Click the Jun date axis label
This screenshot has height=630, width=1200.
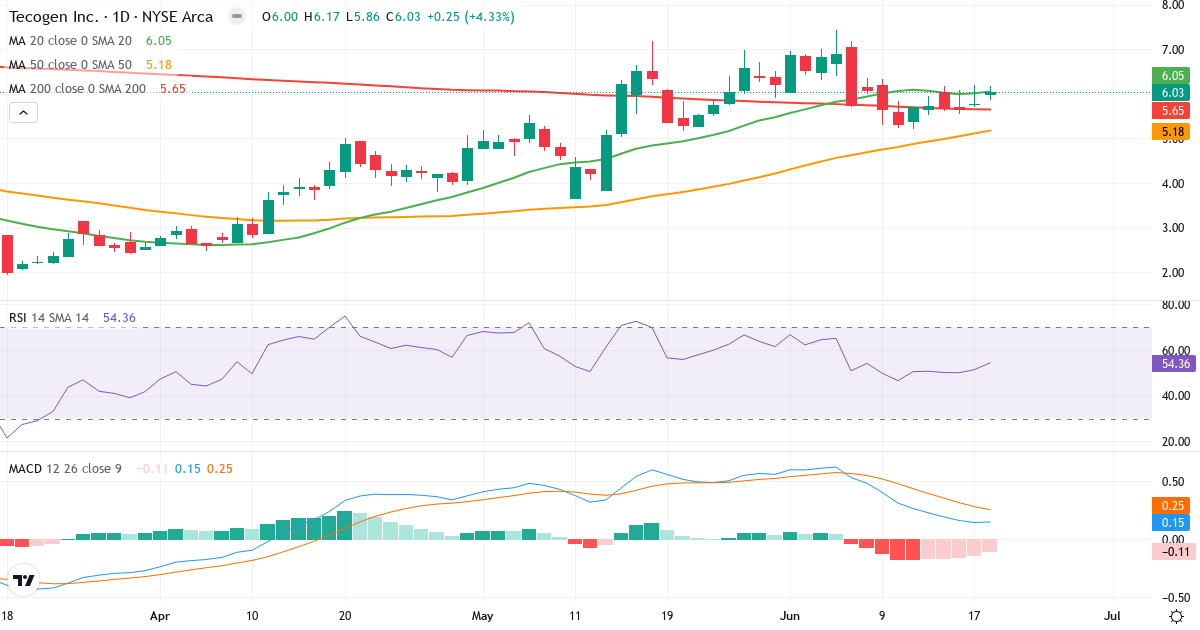790,616
